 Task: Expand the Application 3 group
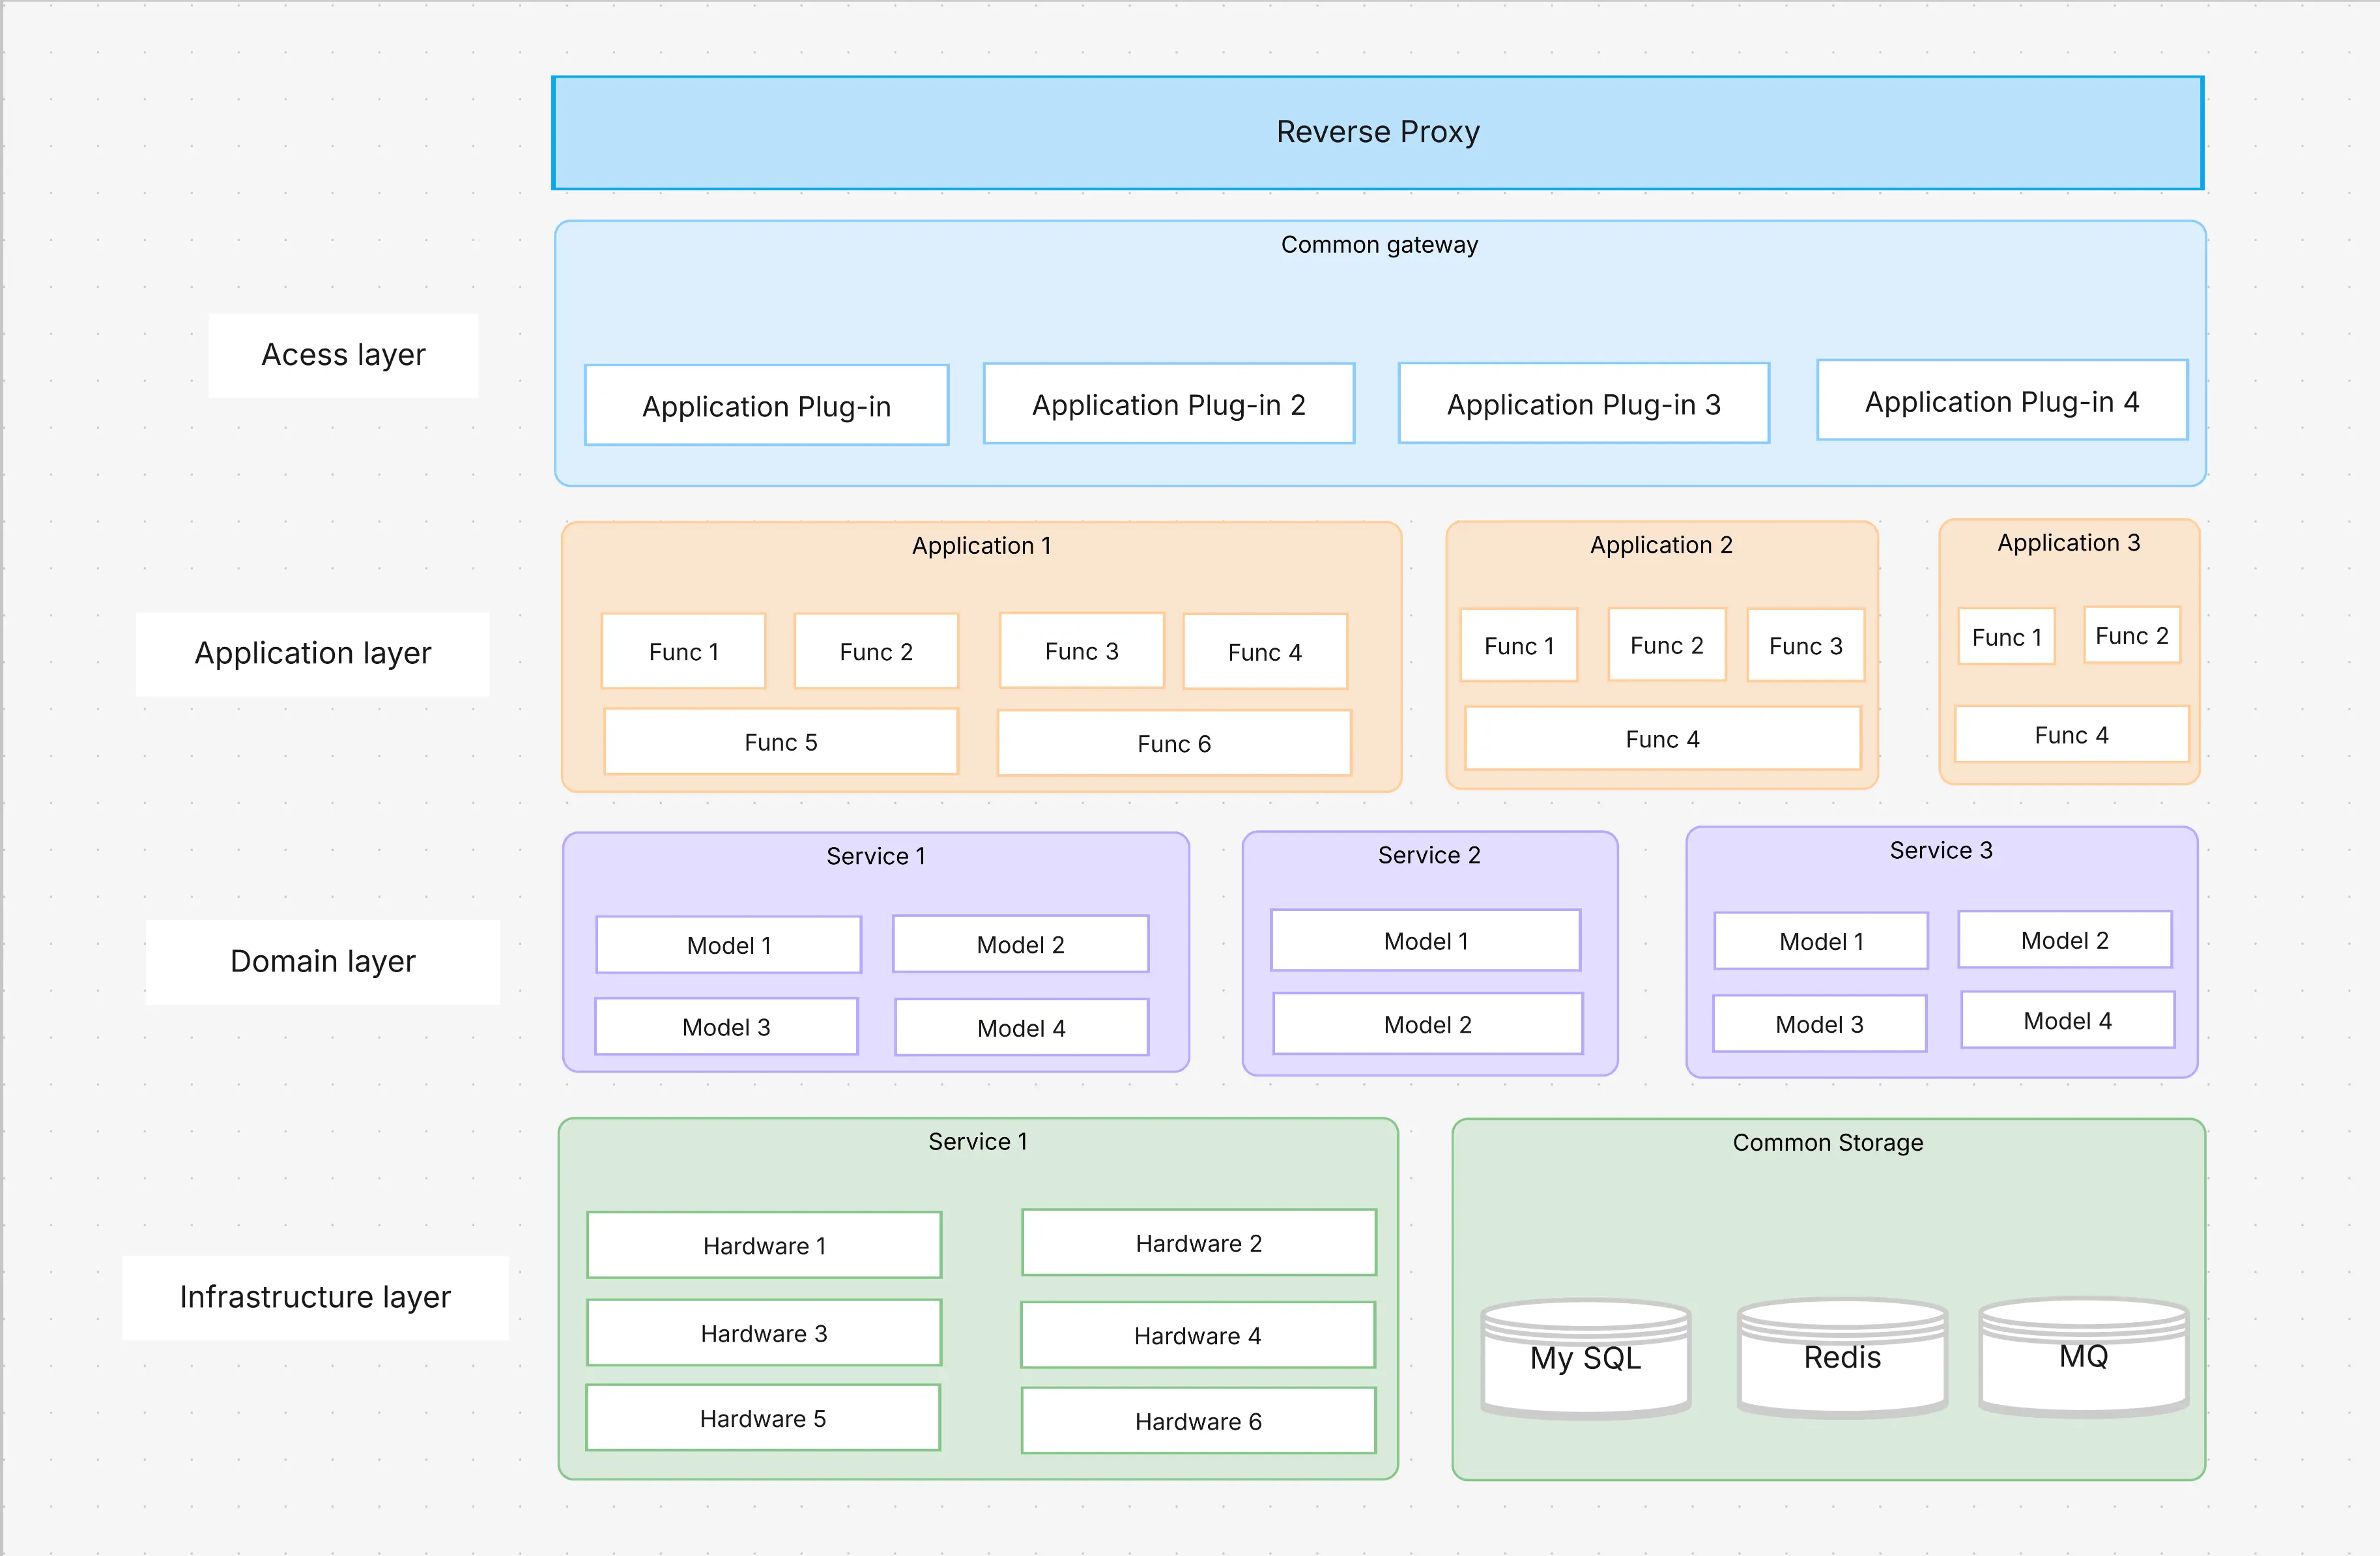2068,543
